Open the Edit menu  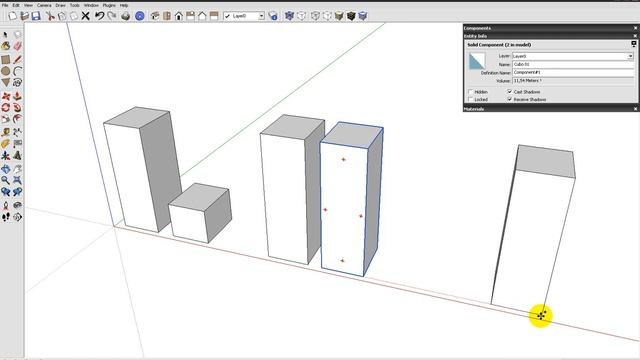16,5
